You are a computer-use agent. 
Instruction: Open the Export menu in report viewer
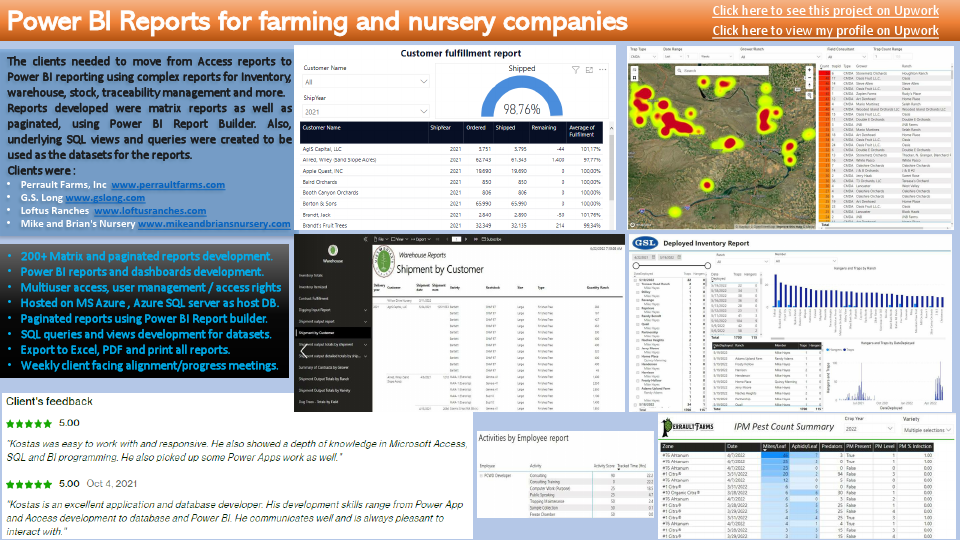(421, 239)
